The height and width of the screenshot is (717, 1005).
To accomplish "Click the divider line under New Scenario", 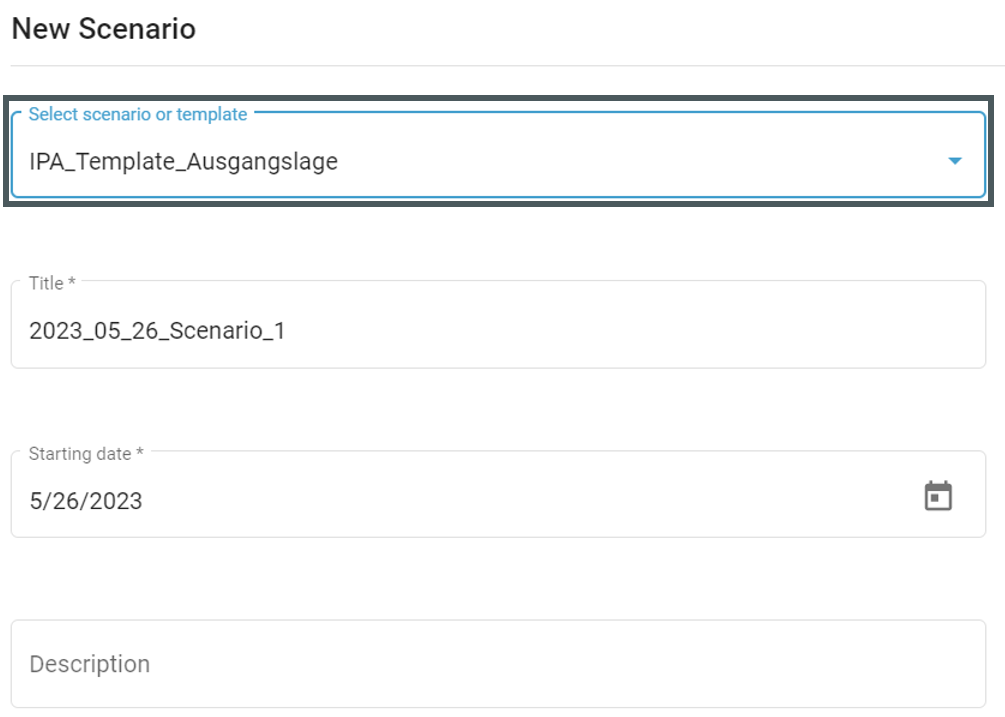I will point(508,65).
